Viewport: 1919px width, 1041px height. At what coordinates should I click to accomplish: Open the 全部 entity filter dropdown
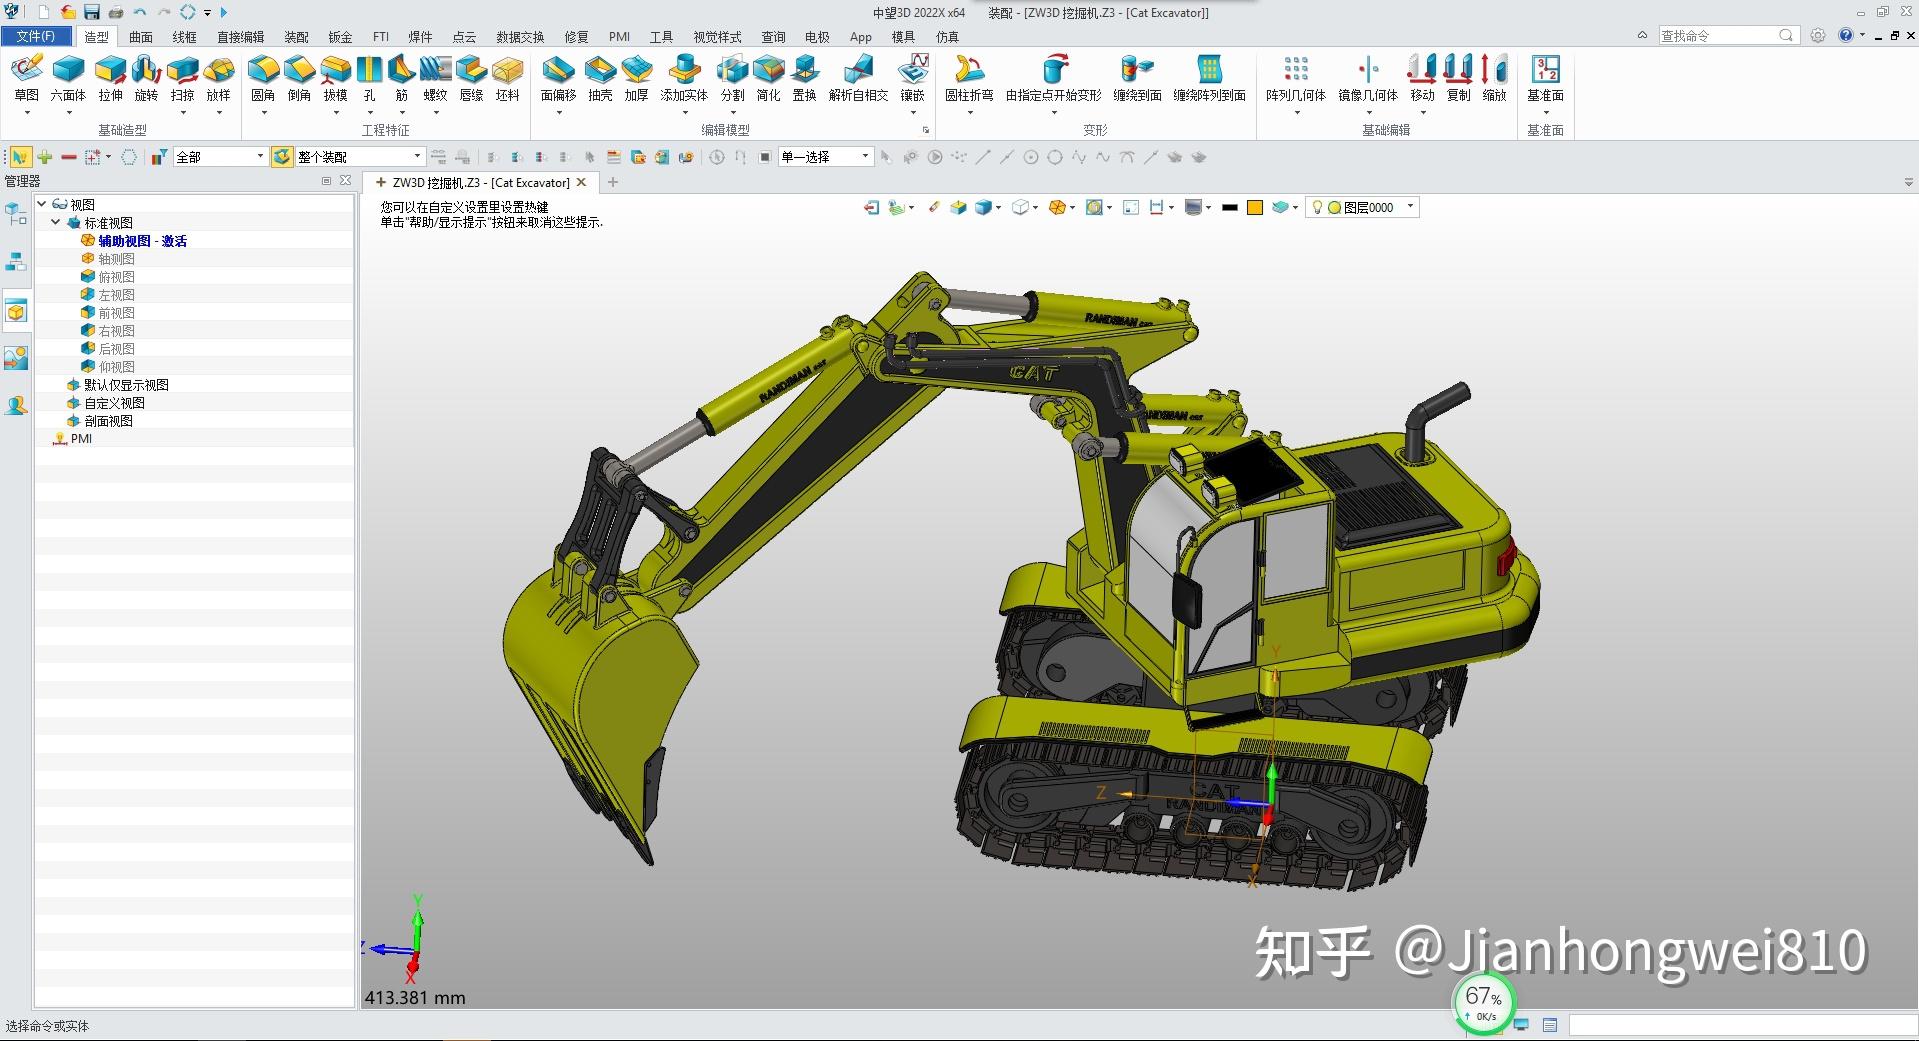[258, 157]
